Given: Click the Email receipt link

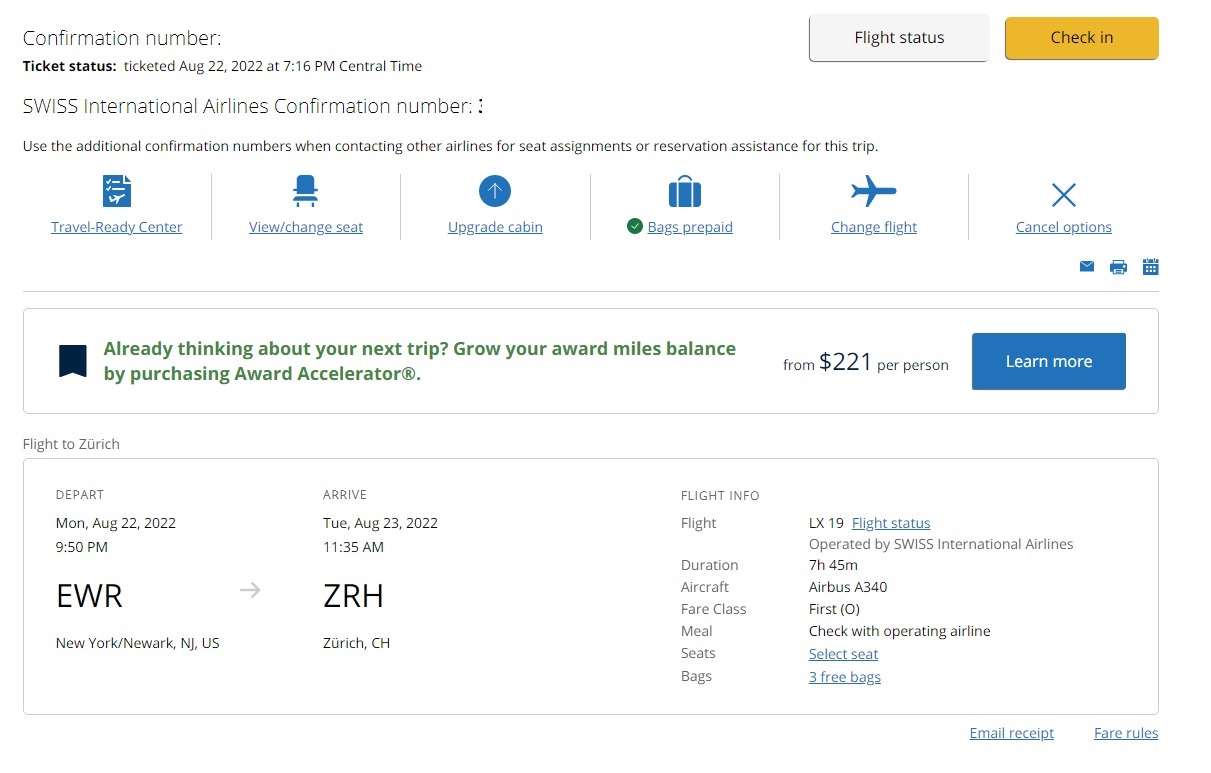Looking at the screenshot, I should pyautogui.click(x=1012, y=733).
